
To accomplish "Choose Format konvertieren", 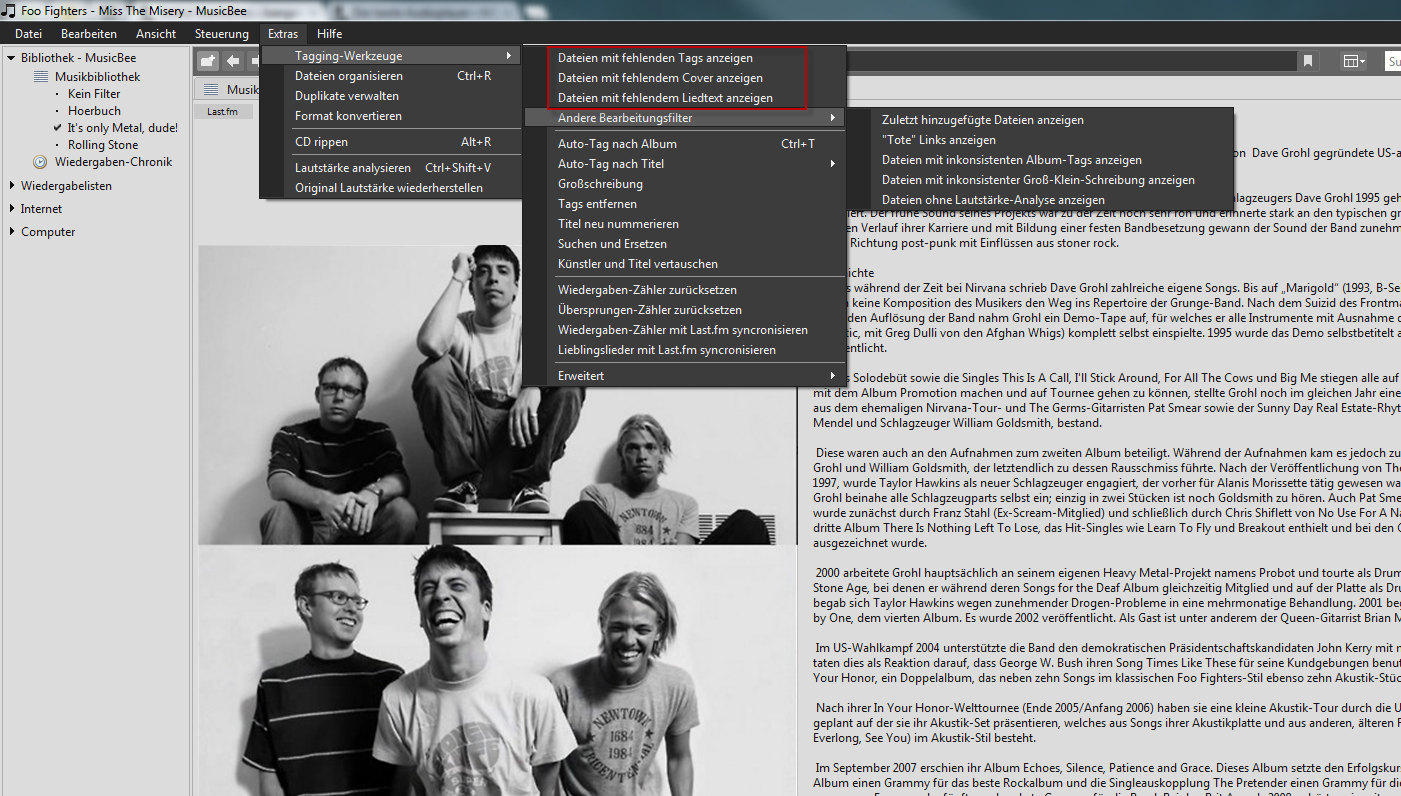I will pyautogui.click(x=391, y=116).
